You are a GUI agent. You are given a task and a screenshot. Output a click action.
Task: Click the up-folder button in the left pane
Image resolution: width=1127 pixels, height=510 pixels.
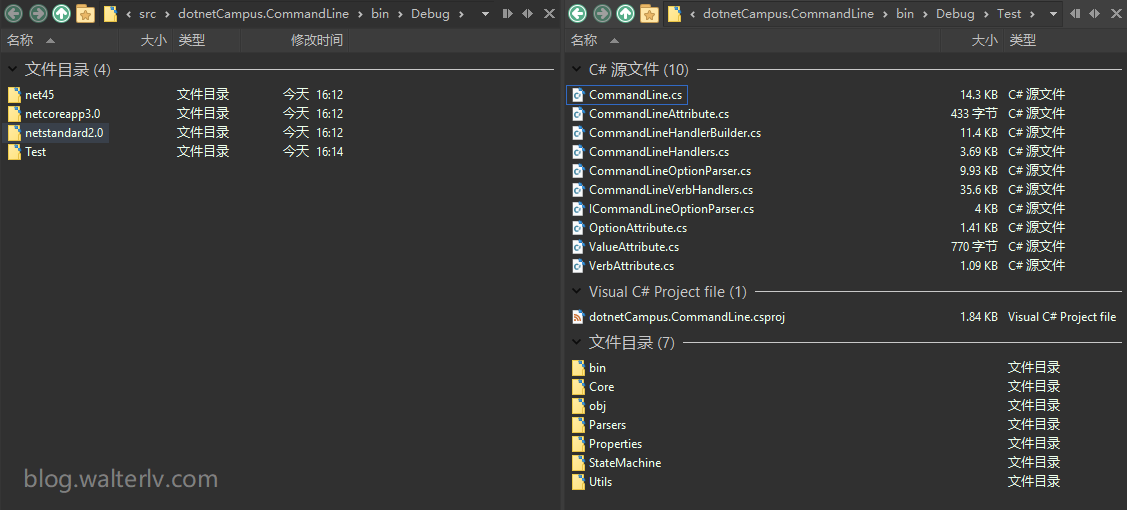click(62, 14)
